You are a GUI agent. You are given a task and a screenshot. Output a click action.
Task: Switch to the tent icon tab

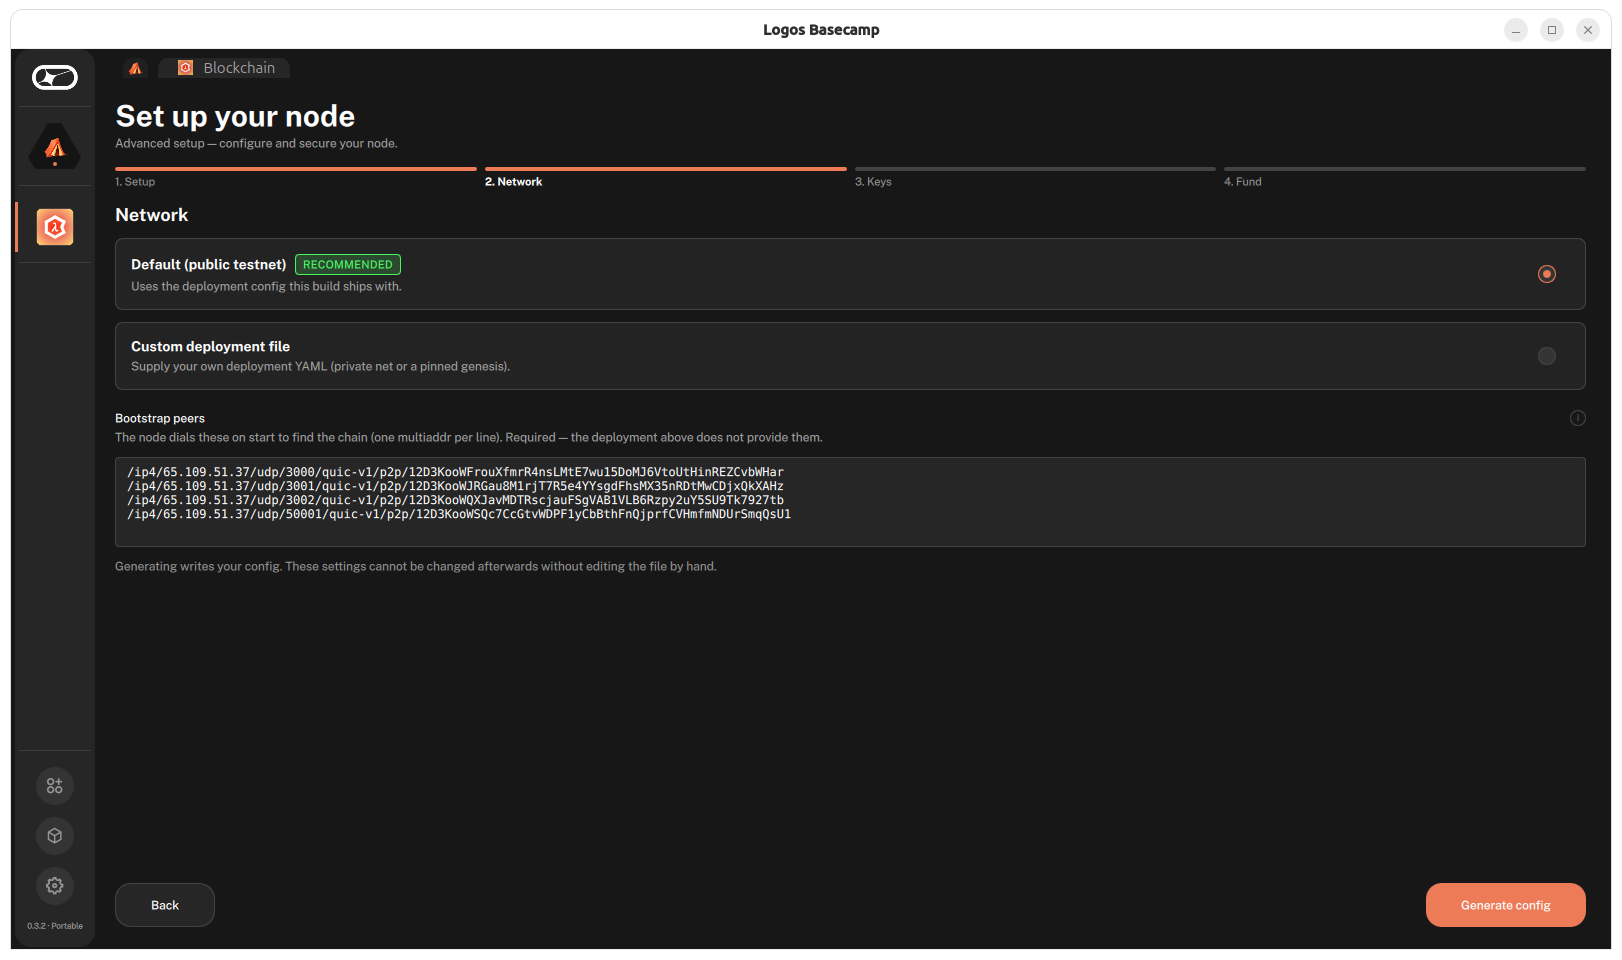[x=136, y=68]
